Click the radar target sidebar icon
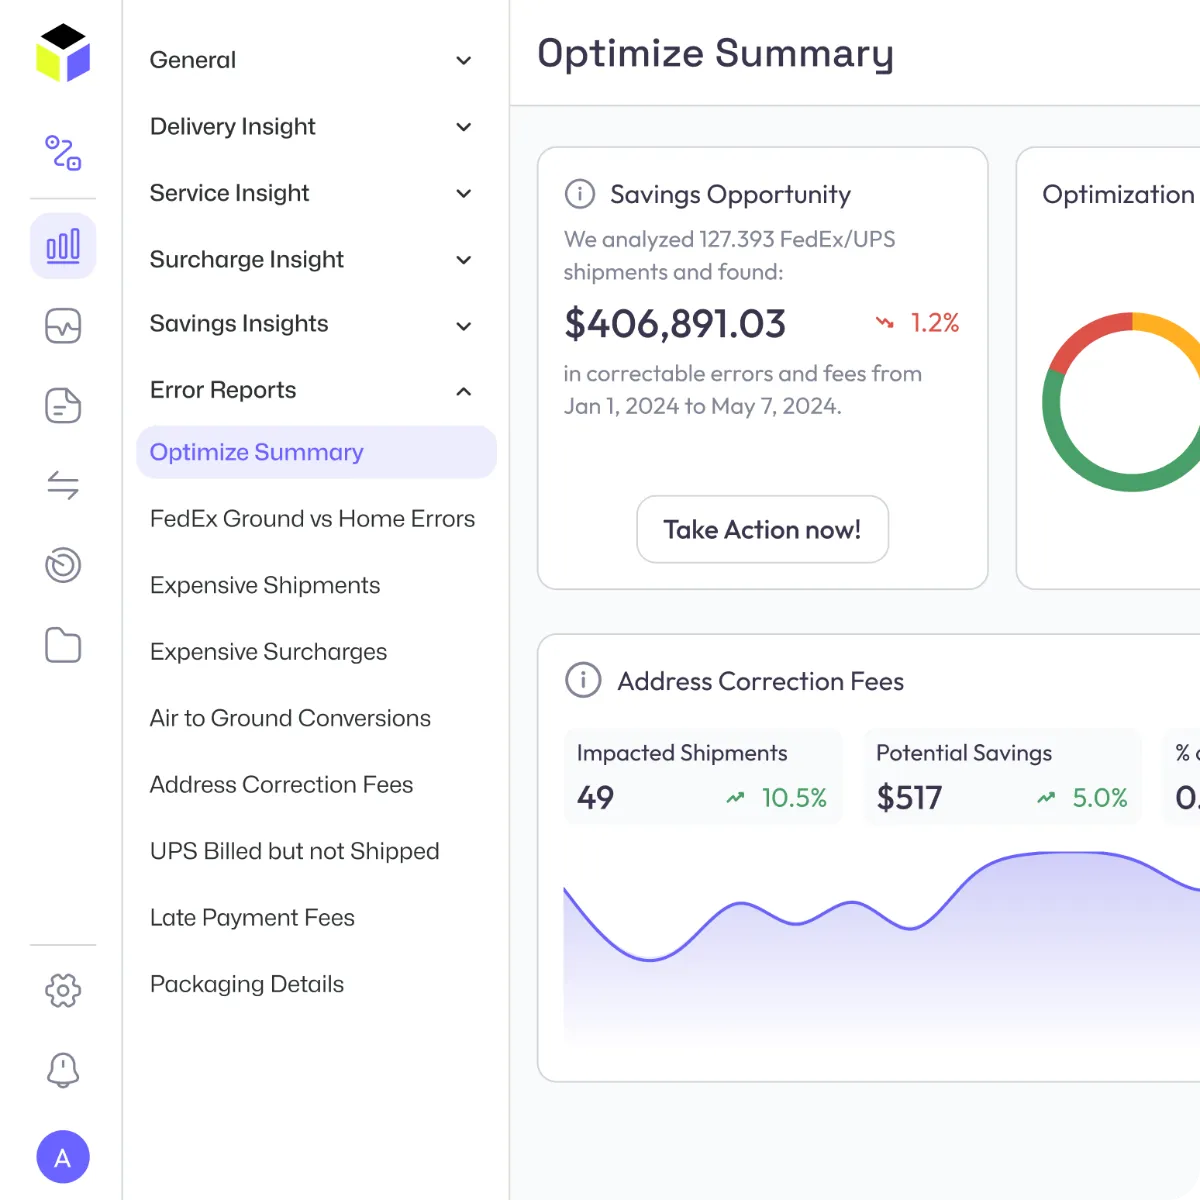 63,565
